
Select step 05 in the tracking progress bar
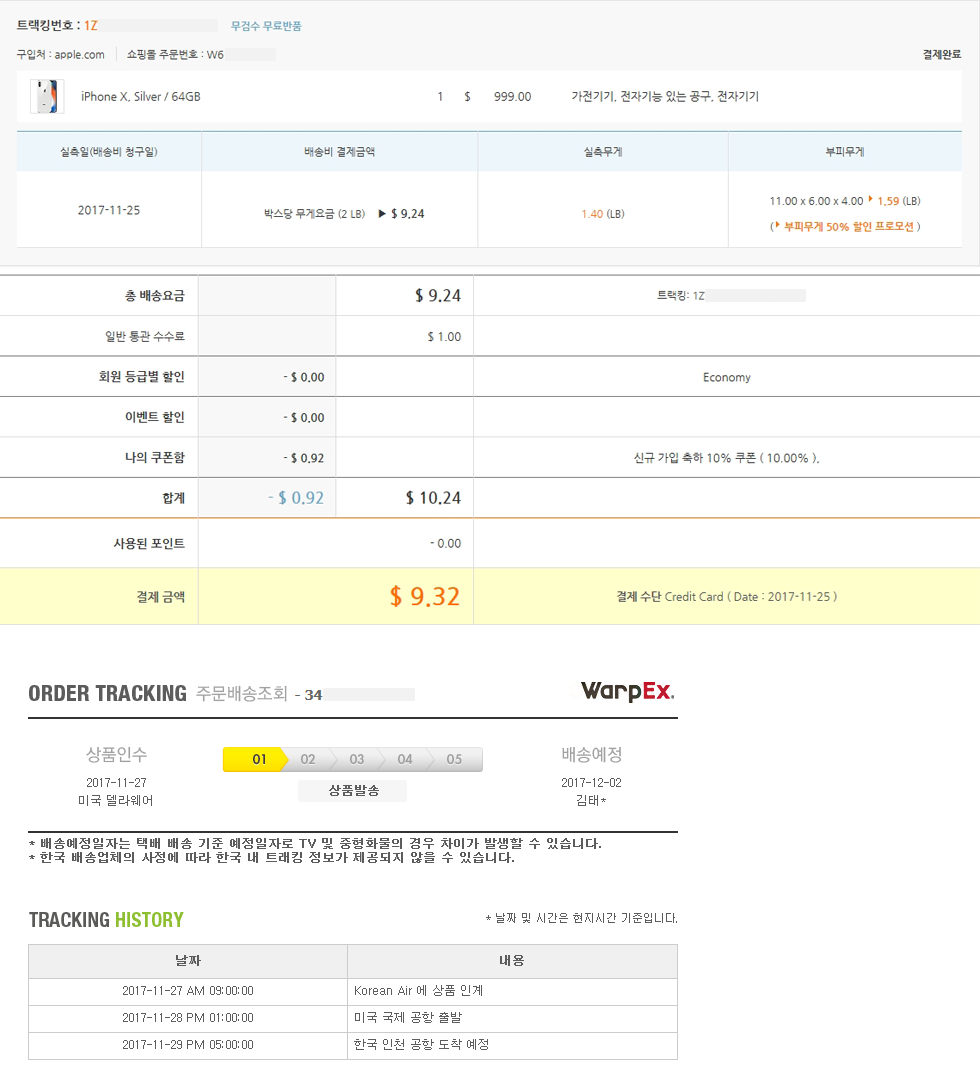tap(455, 759)
